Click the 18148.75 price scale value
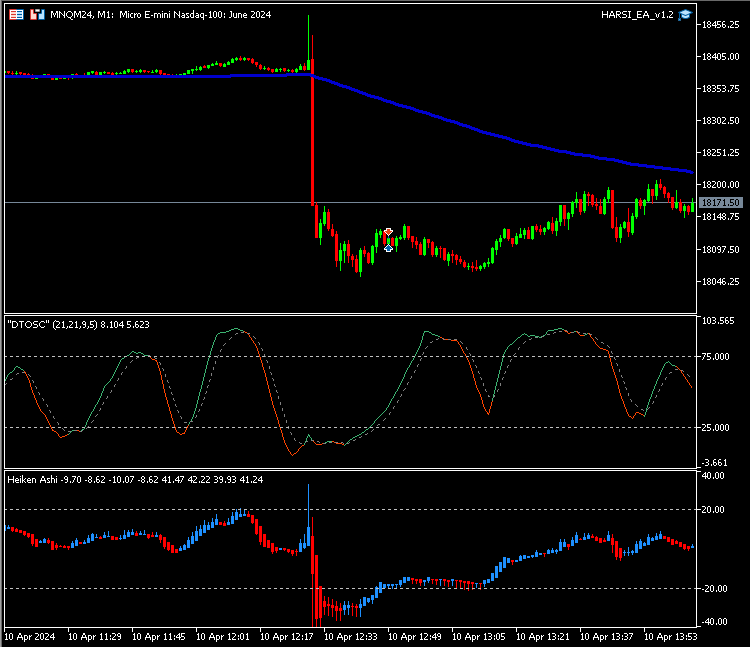Viewport: 750px width, 647px height. (x=720, y=217)
